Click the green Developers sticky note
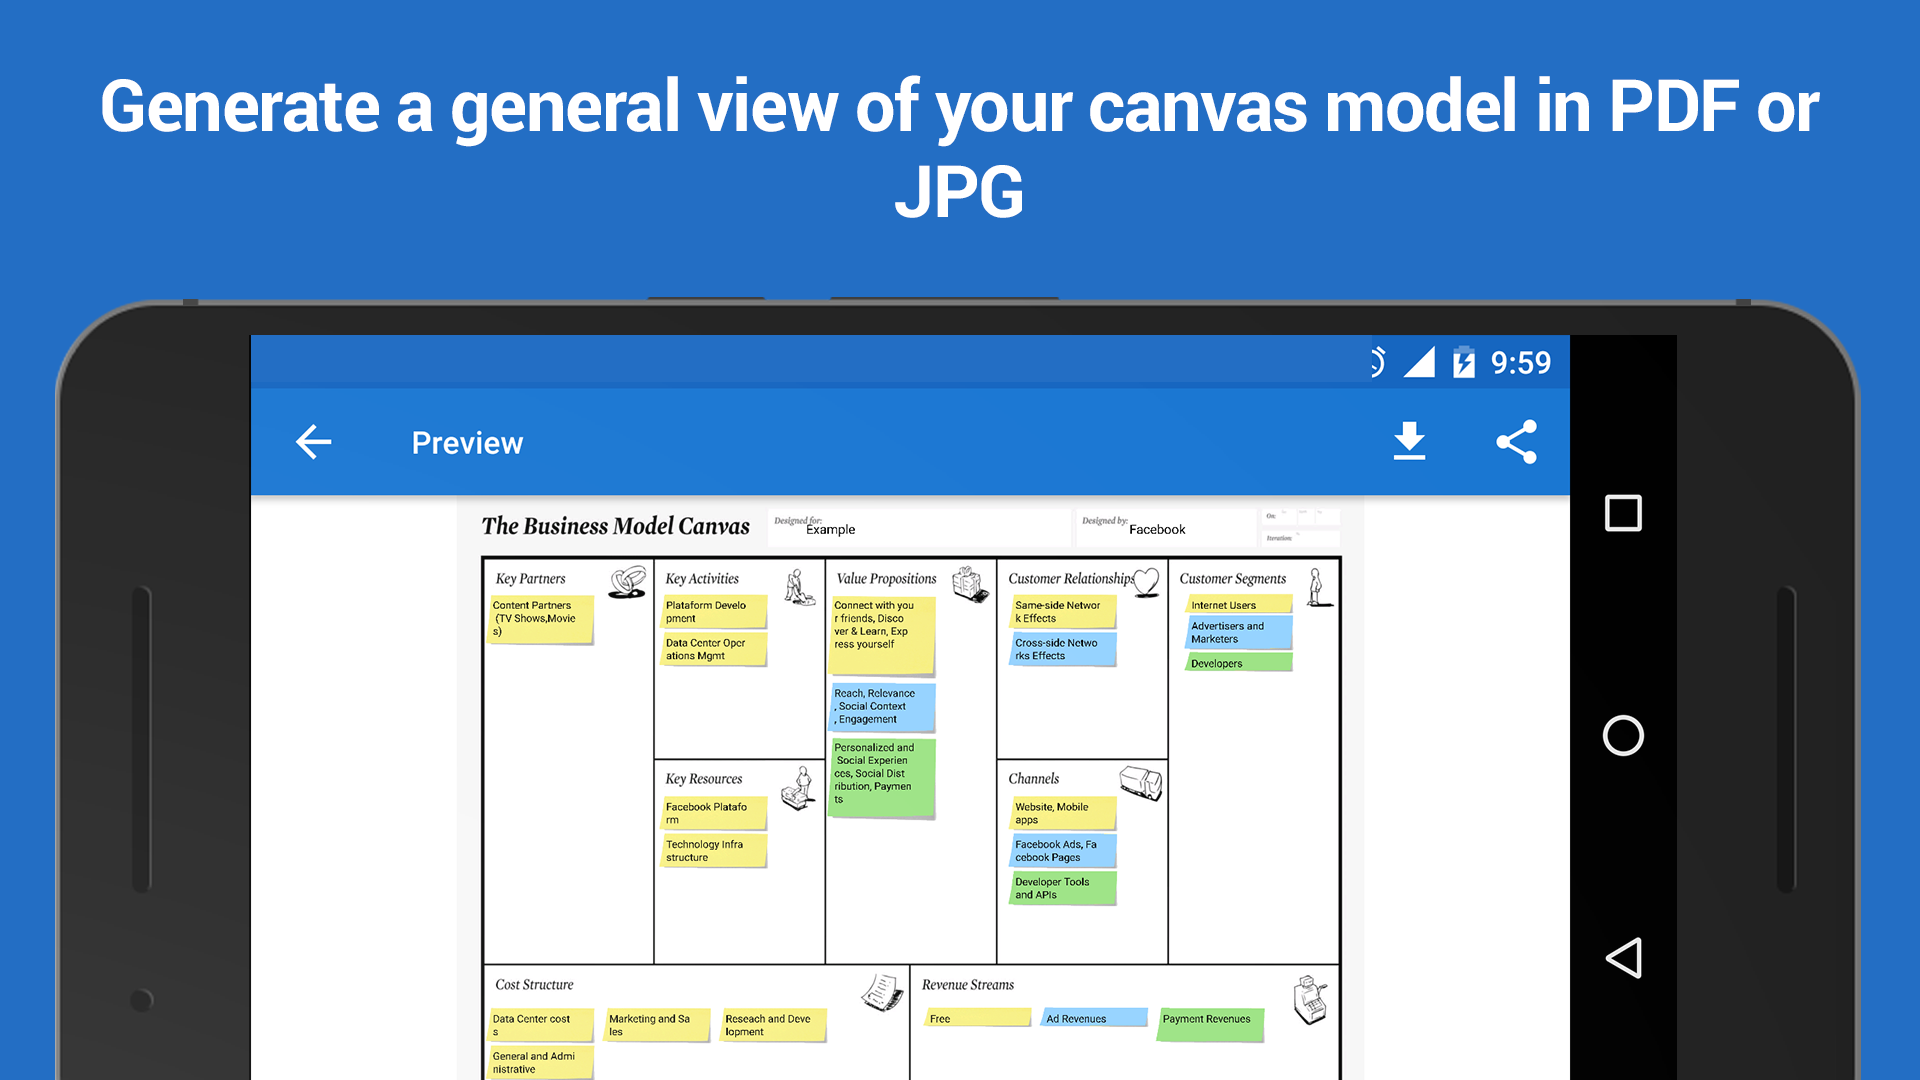The image size is (1920, 1080). pyautogui.click(x=1239, y=663)
